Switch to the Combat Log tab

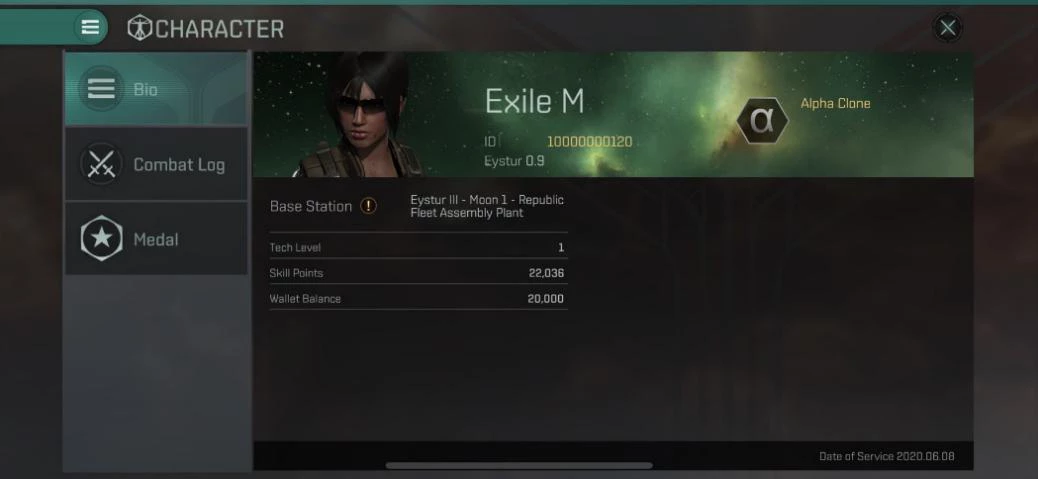pos(156,164)
